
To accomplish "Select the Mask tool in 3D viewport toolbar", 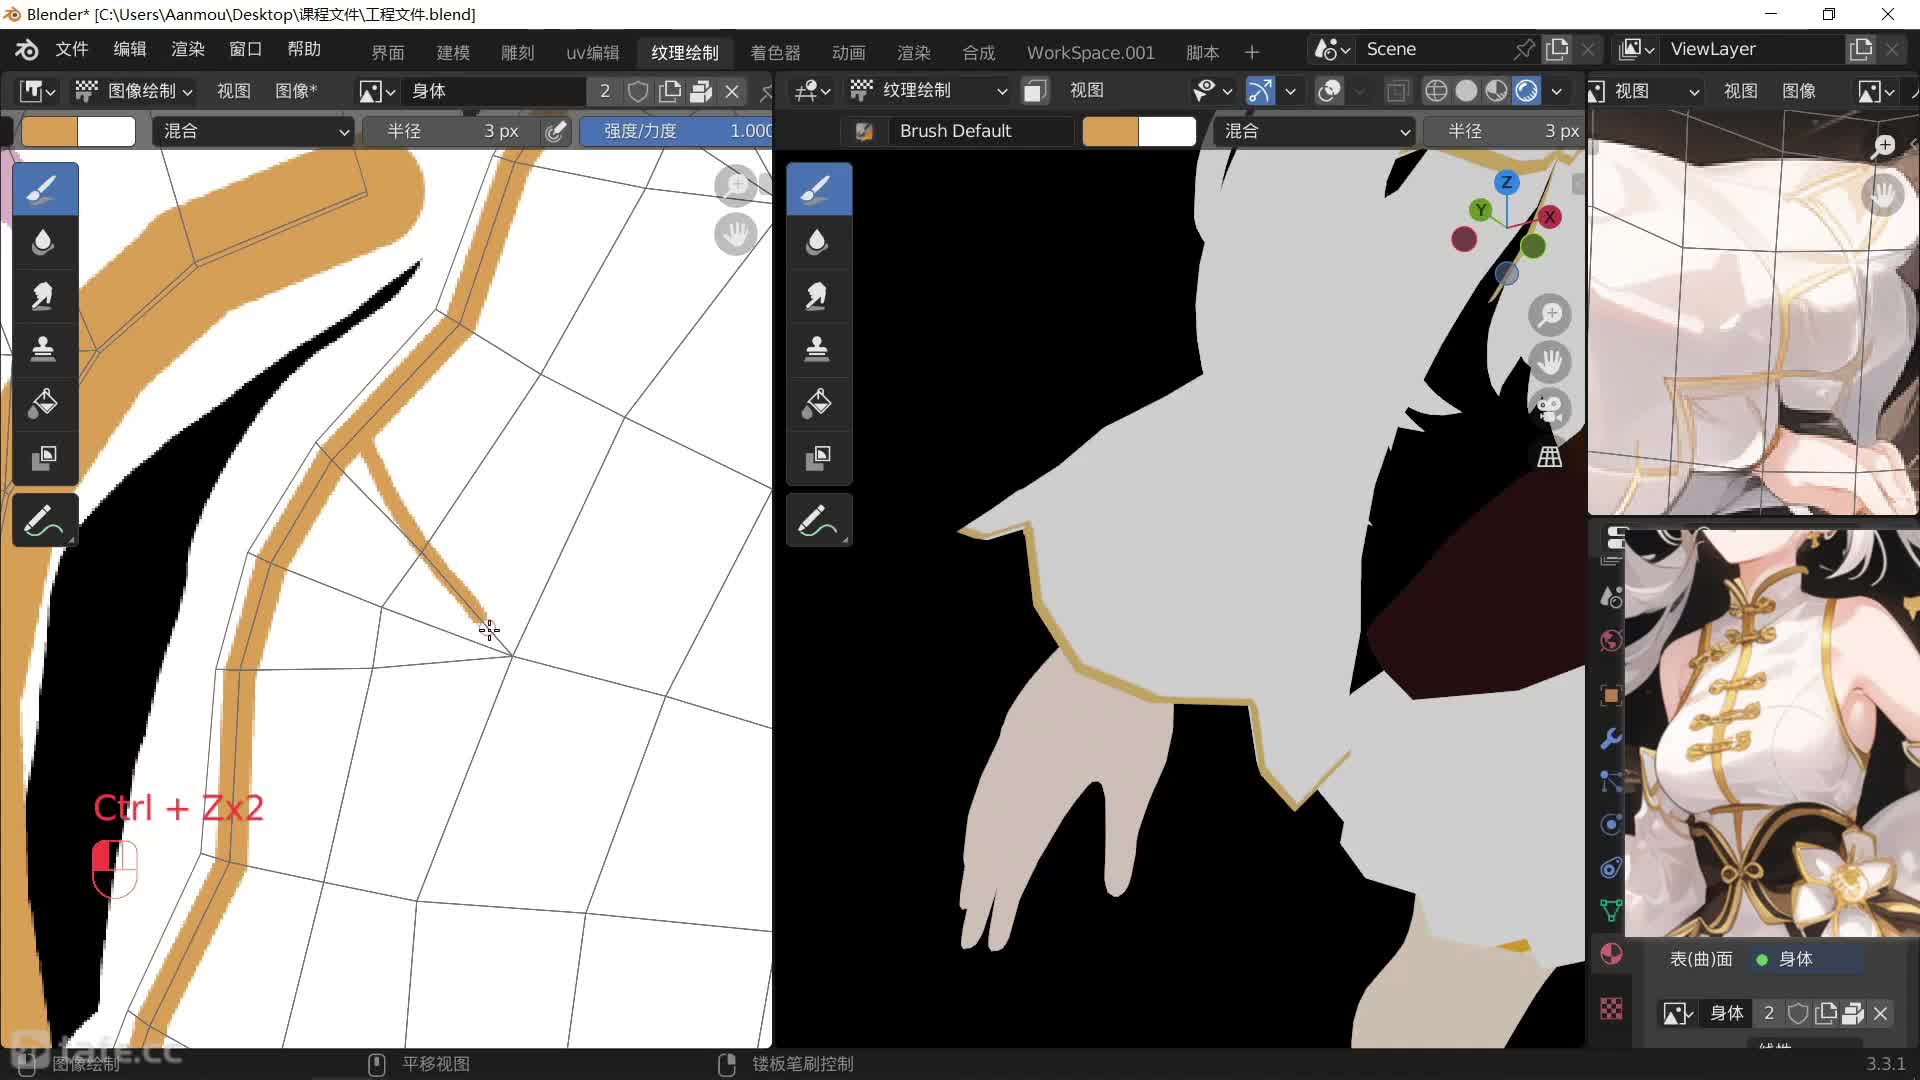I will [x=818, y=458].
